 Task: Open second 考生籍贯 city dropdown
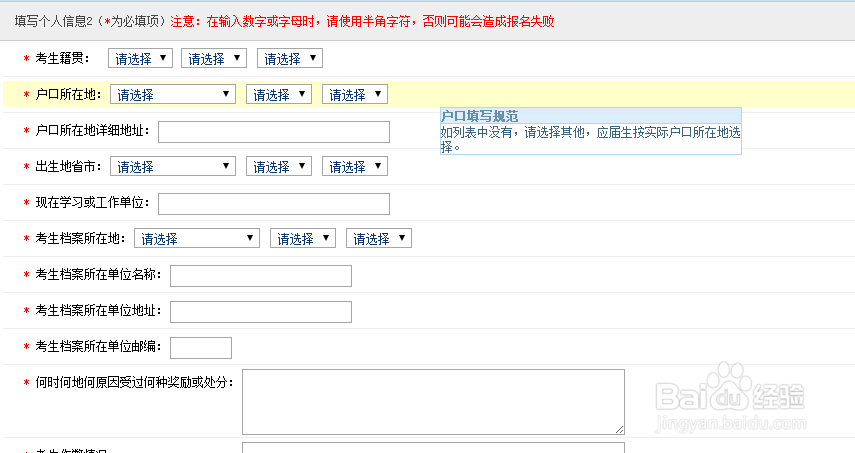pos(214,58)
